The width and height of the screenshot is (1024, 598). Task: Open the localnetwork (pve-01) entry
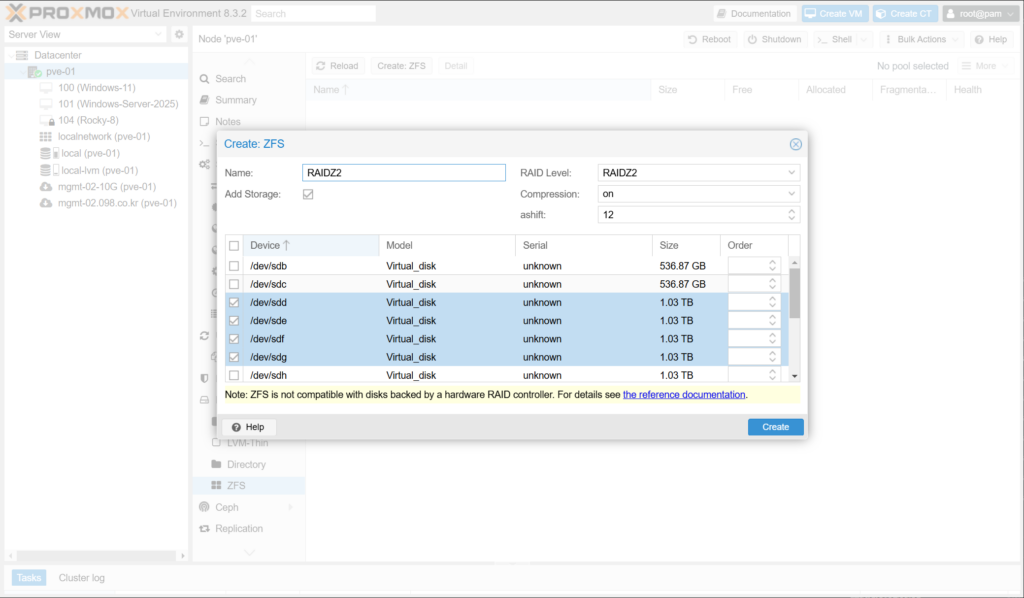[x=104, y=137]
